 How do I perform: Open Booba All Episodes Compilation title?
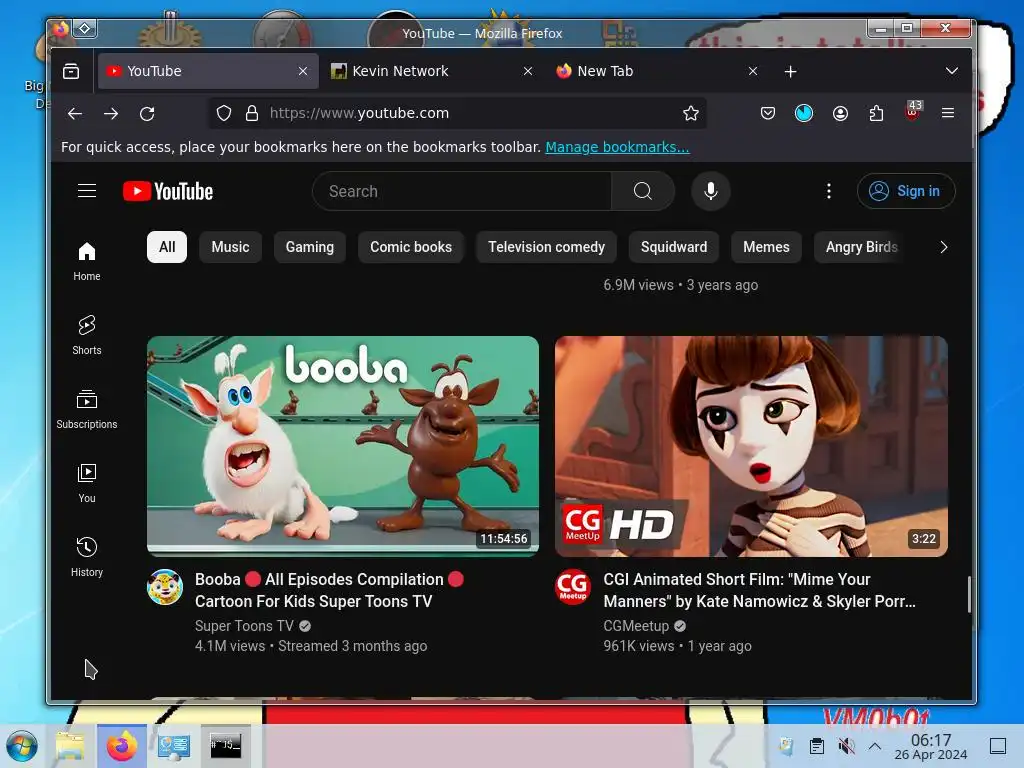click(x=329, y=590)
